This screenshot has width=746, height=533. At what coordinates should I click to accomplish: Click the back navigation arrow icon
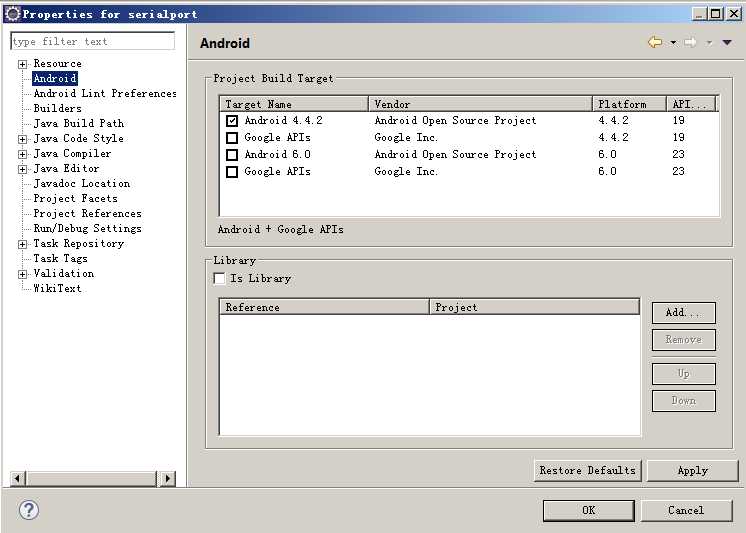(655, 42)
